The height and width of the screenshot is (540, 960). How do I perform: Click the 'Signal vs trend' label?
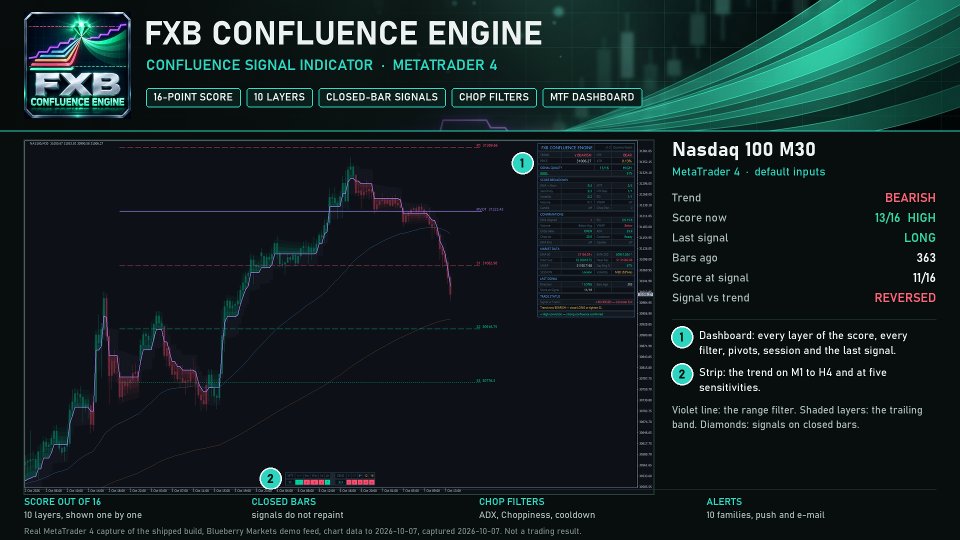tap(711, 298)
